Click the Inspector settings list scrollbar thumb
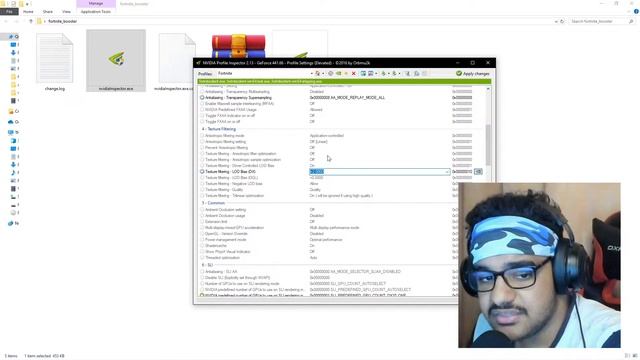640x360 pixels. click(x=488, y=145)
